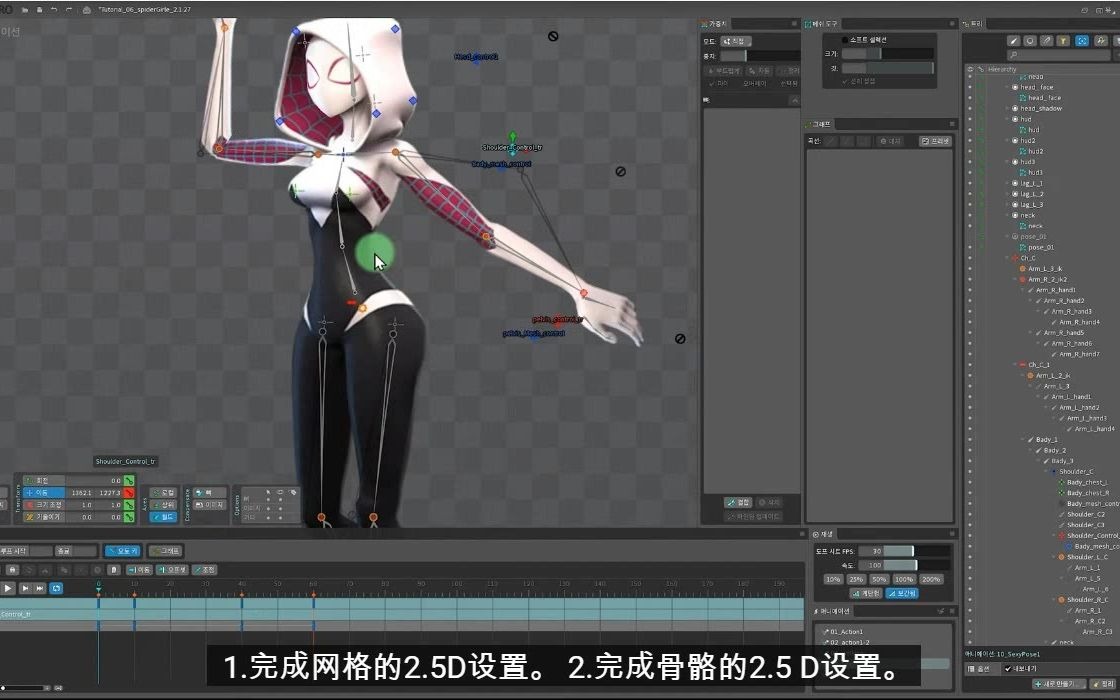Play the animation in the timeline
Viewport: 1120px width, 700px height.
pos(8,588)
